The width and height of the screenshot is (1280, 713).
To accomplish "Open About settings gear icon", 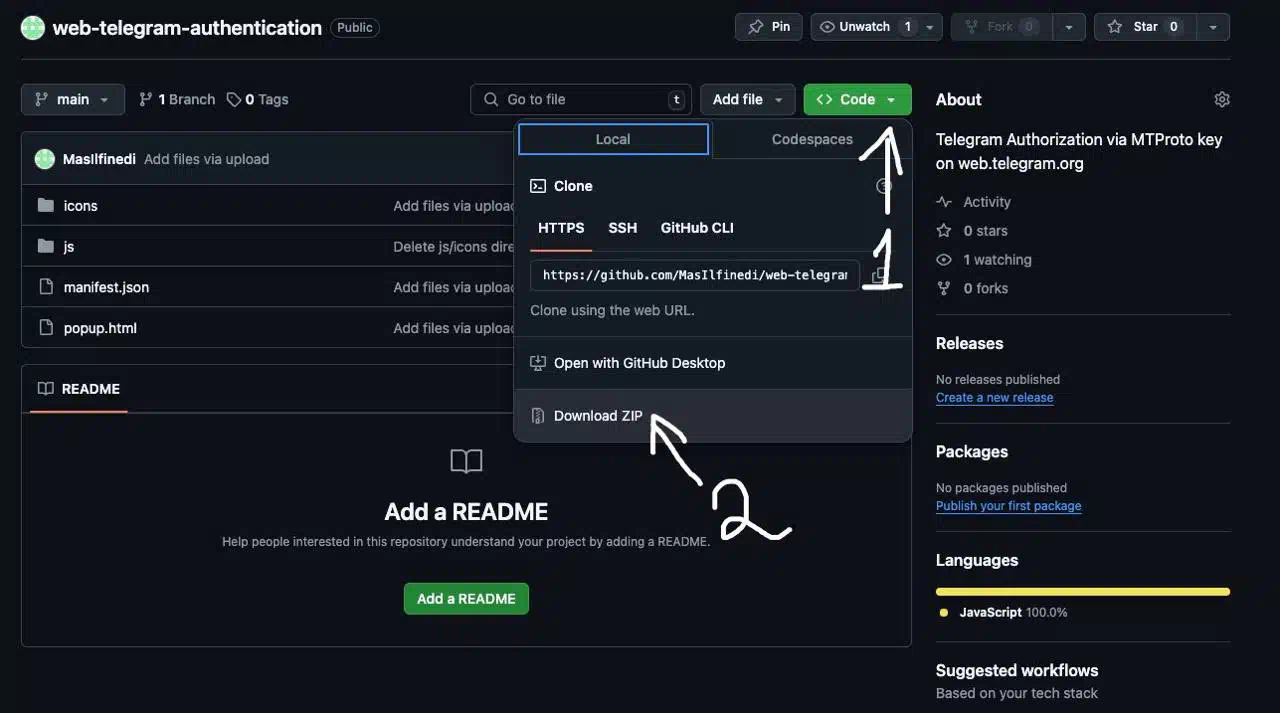I will point(1222,99).
